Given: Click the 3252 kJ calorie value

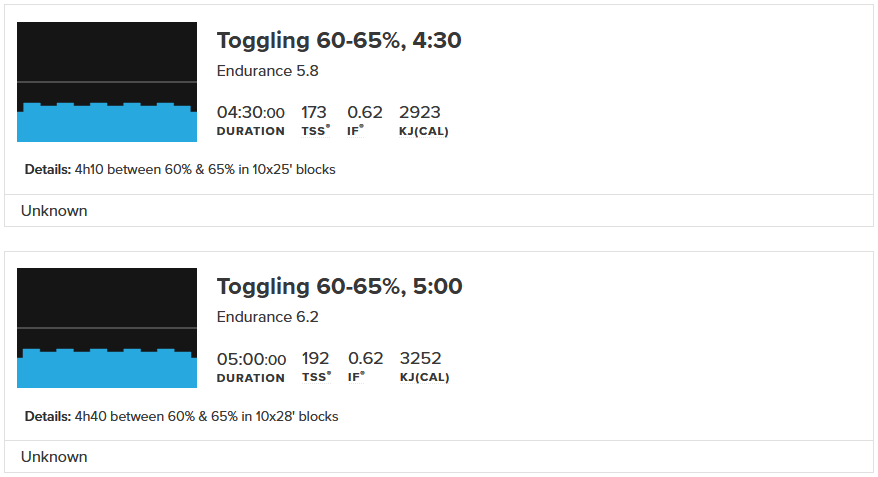Looking at the screenshot, I should (420, 359).
